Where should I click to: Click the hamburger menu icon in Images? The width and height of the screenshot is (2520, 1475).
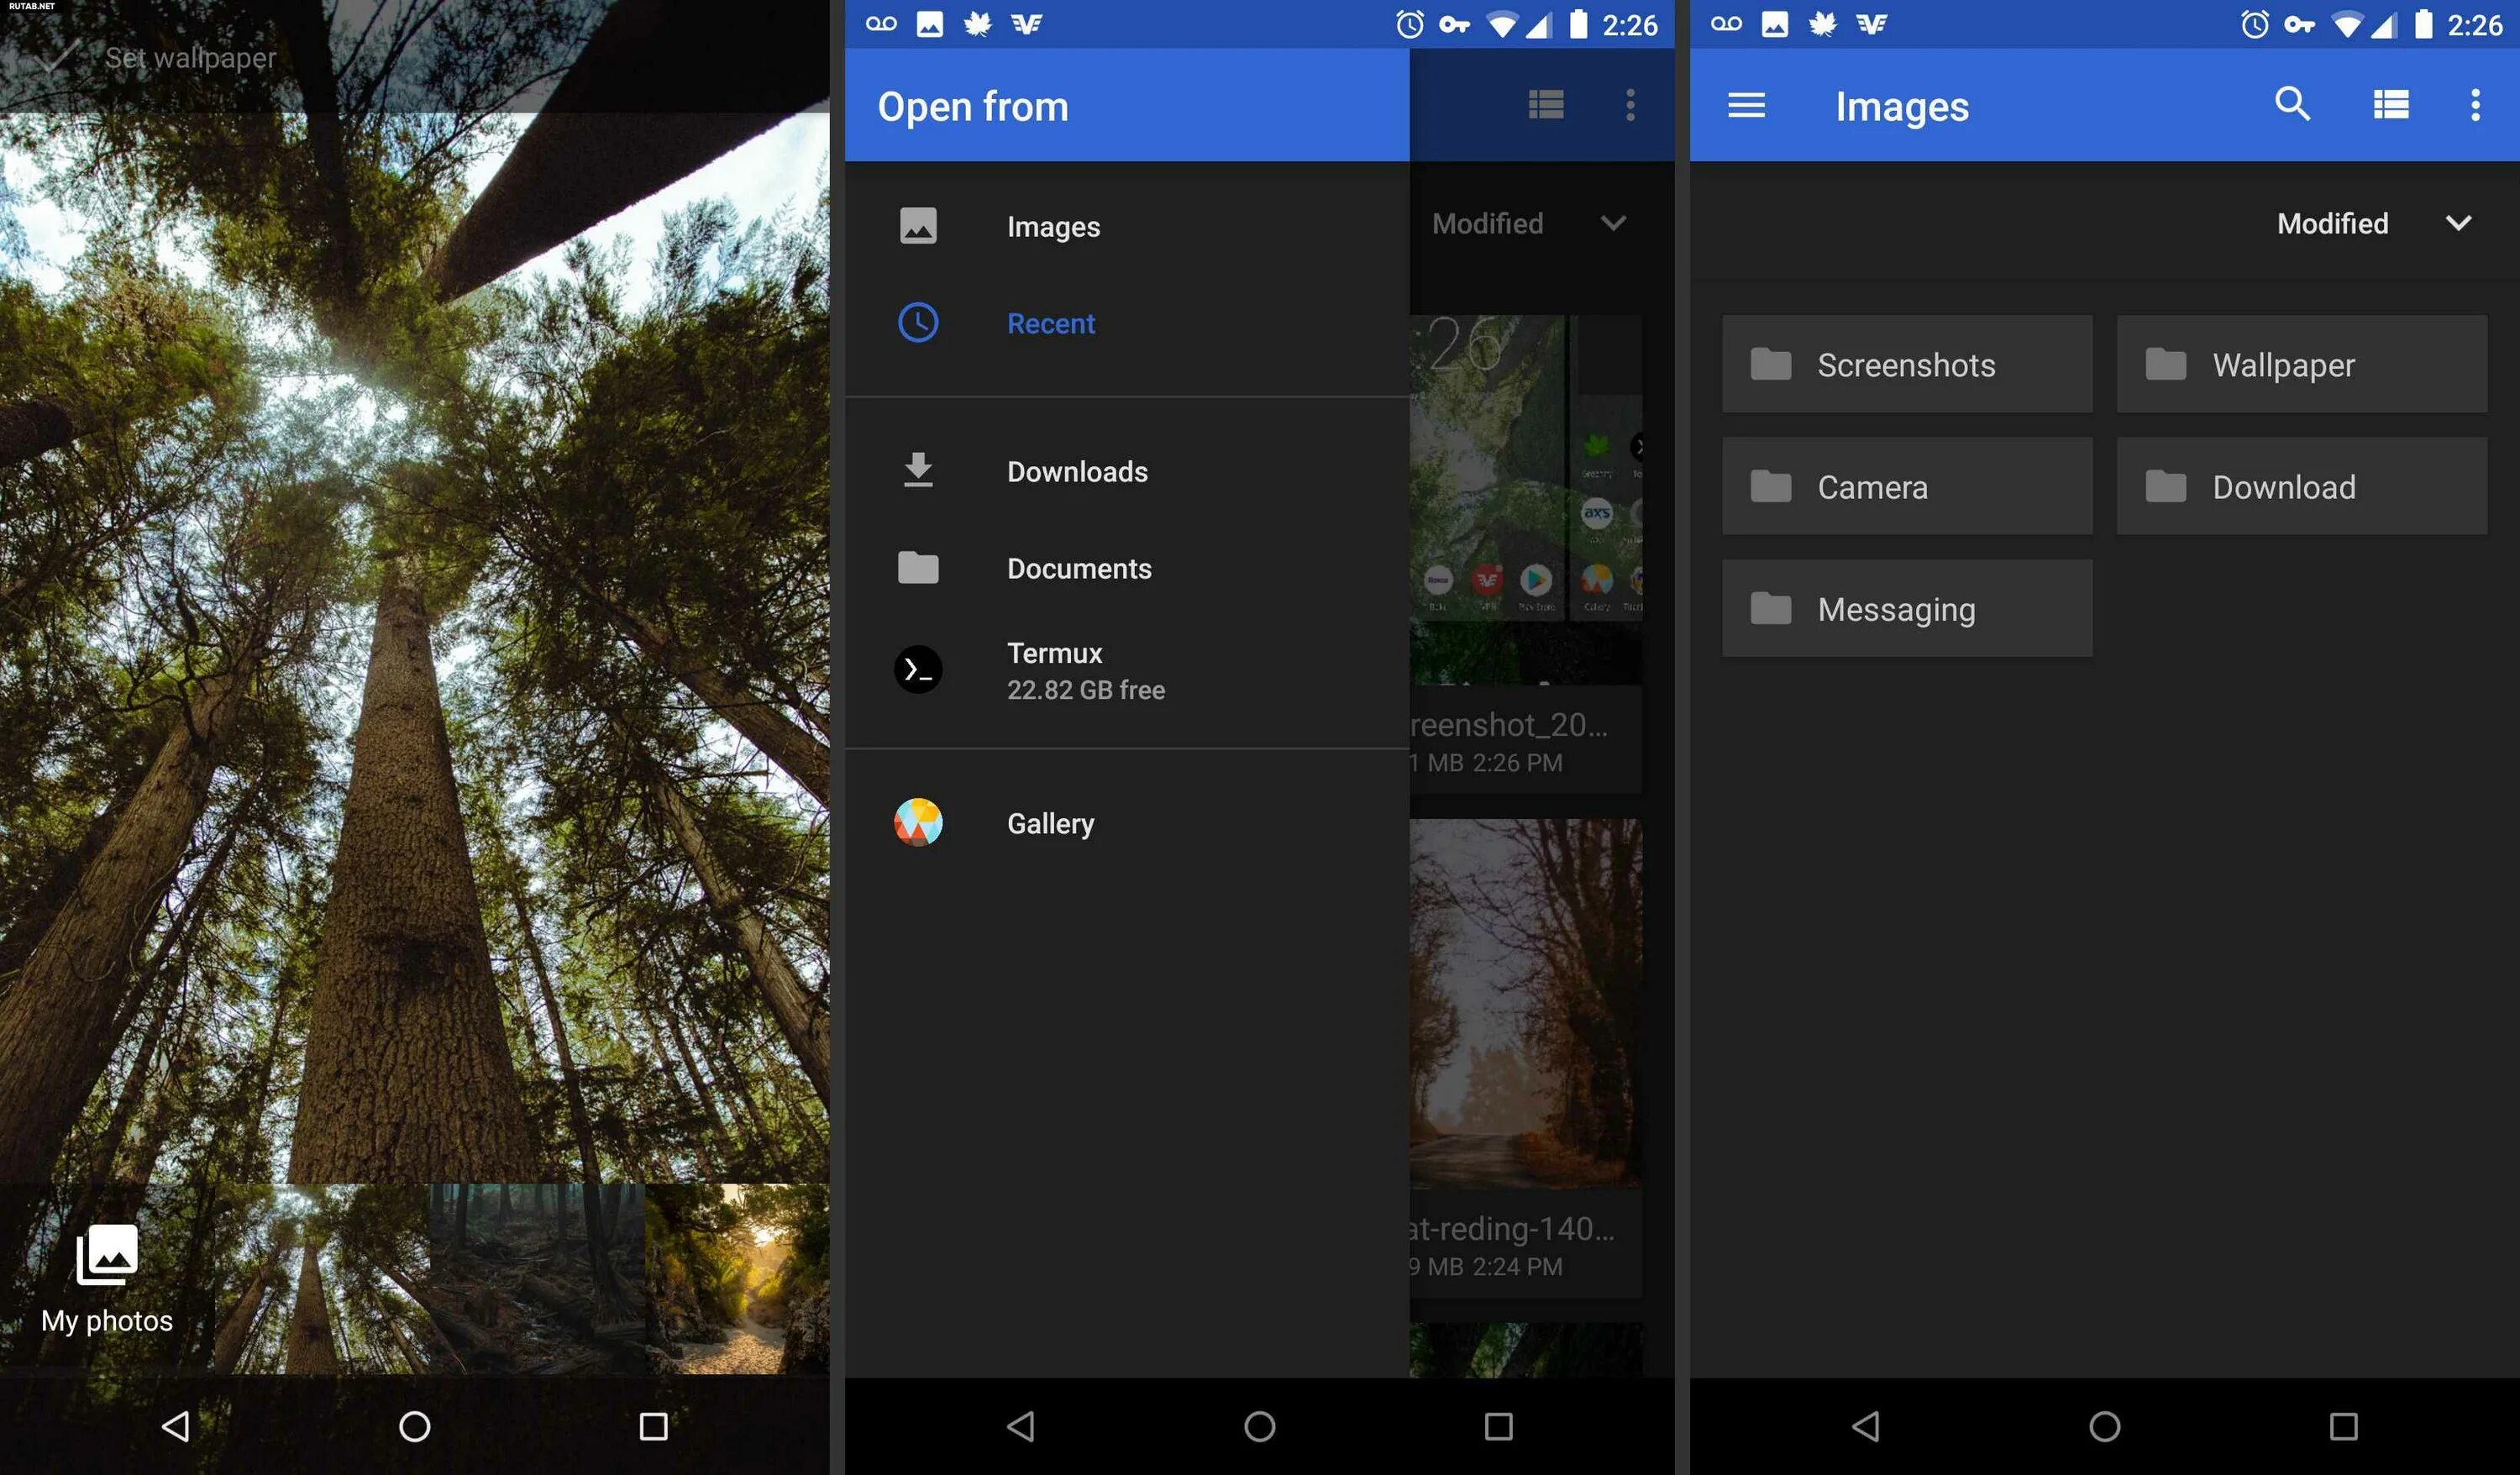pos(1747,105)
